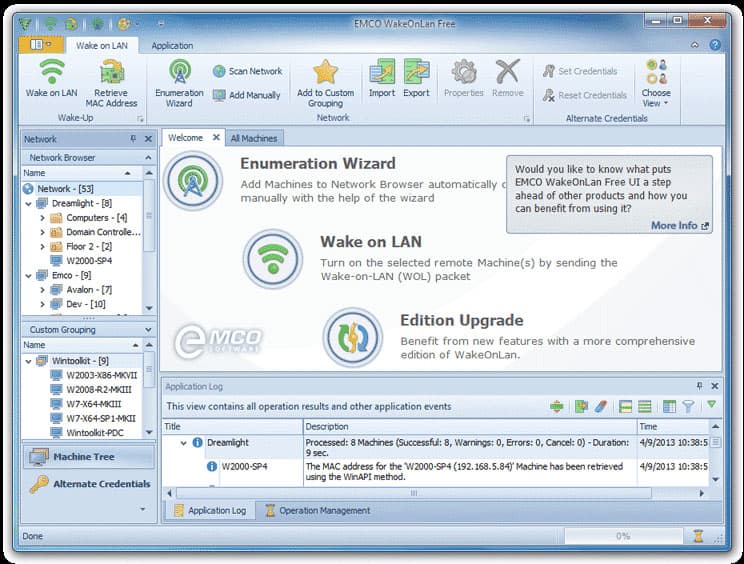The height and width of the screenshot is (564, 744).
Task: Click the Remove X icon
Action: point(507,78)
